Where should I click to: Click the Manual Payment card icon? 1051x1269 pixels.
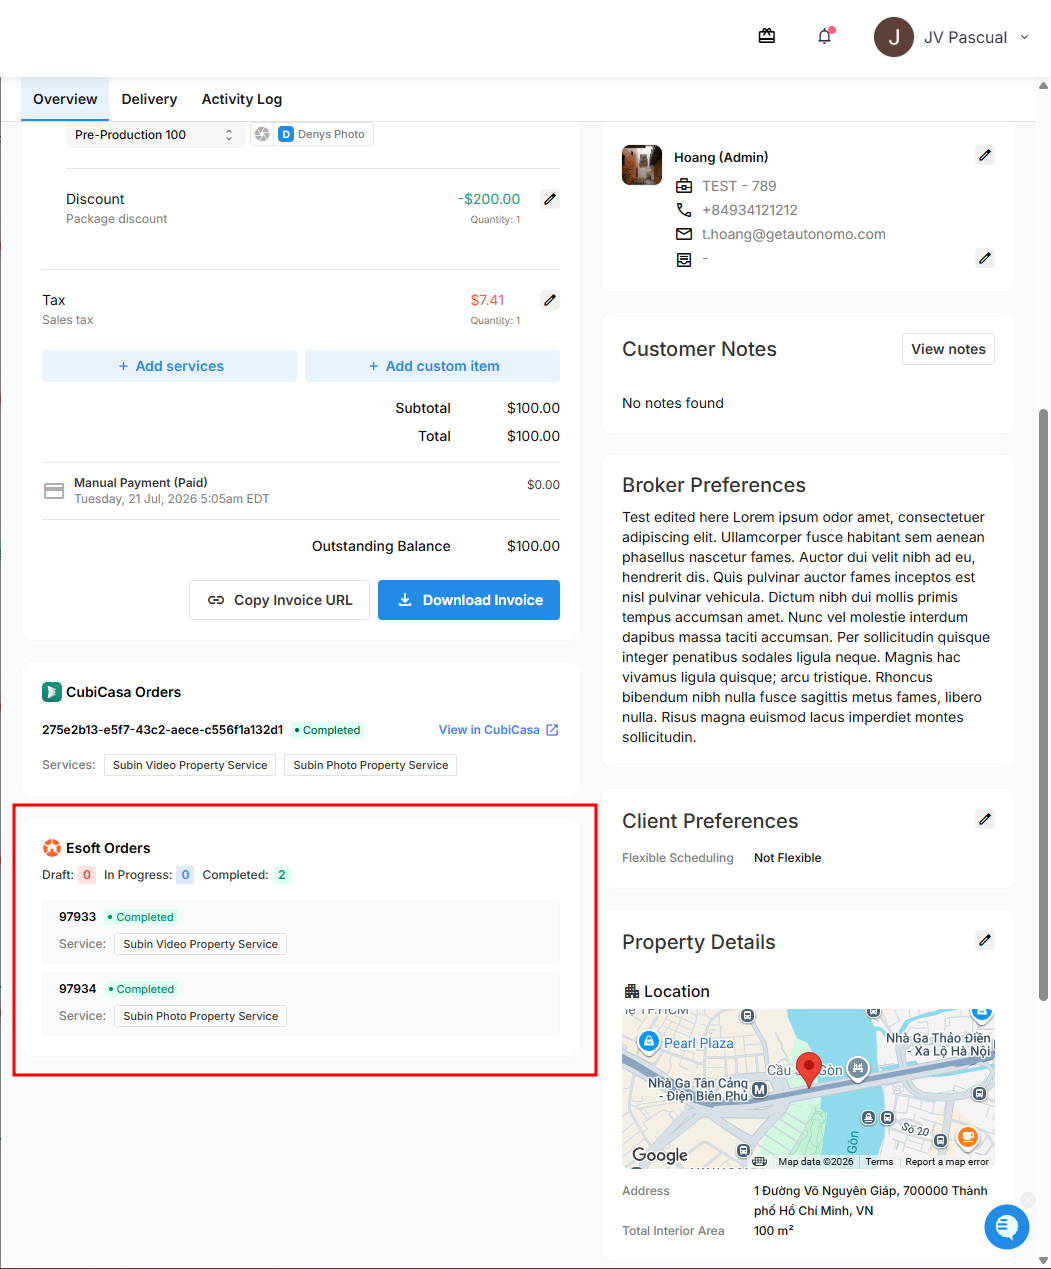pos(54,491)
